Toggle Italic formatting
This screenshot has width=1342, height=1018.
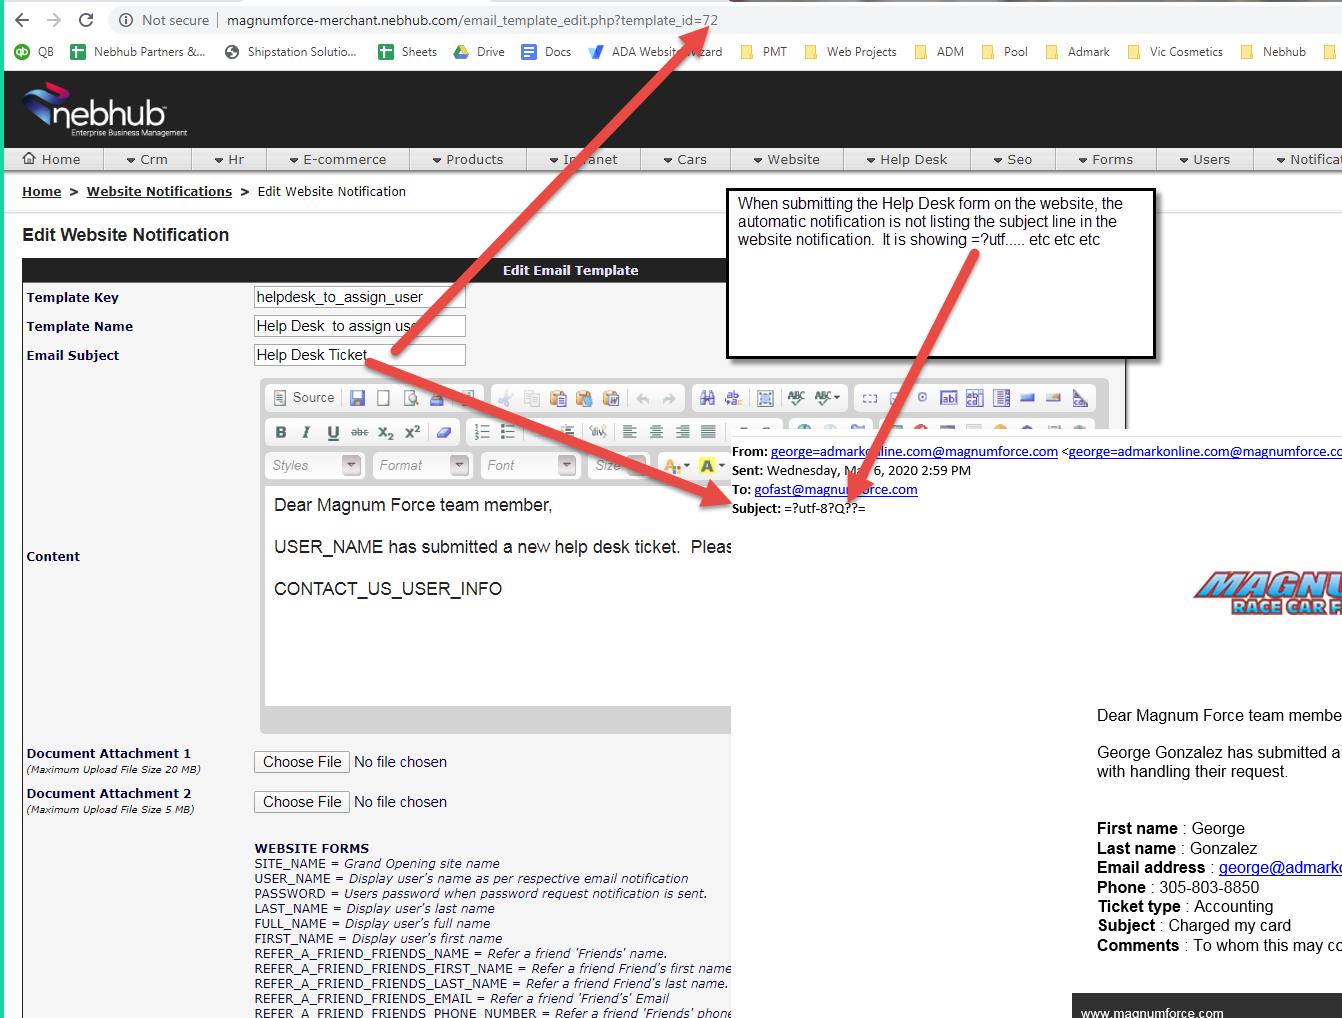click(x=306, y=432)
